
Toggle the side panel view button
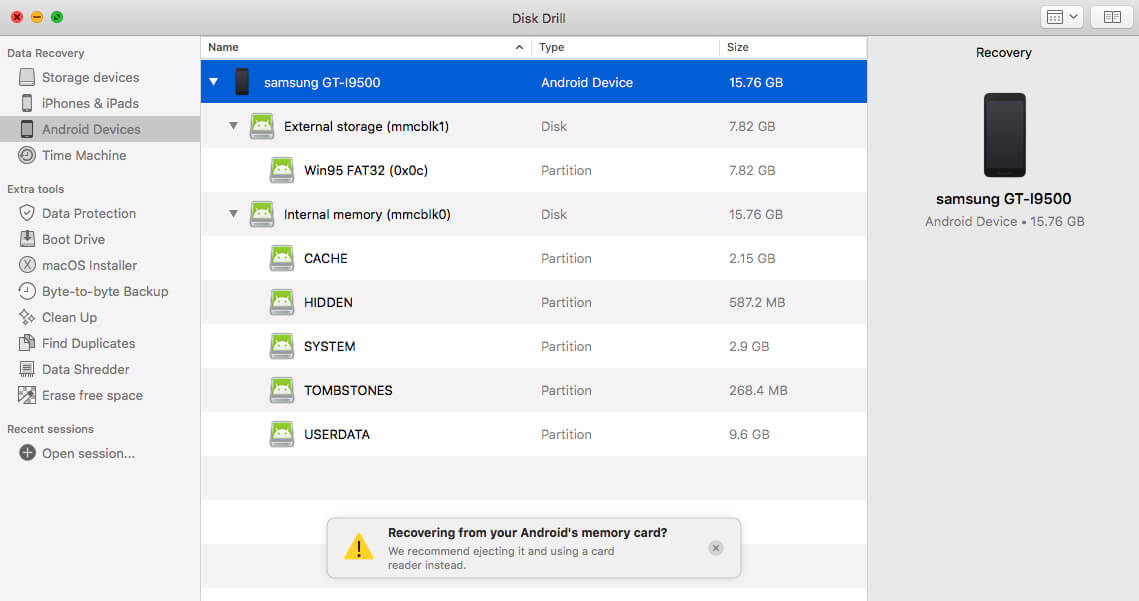pyautogui.click(x=1111, y=17)
